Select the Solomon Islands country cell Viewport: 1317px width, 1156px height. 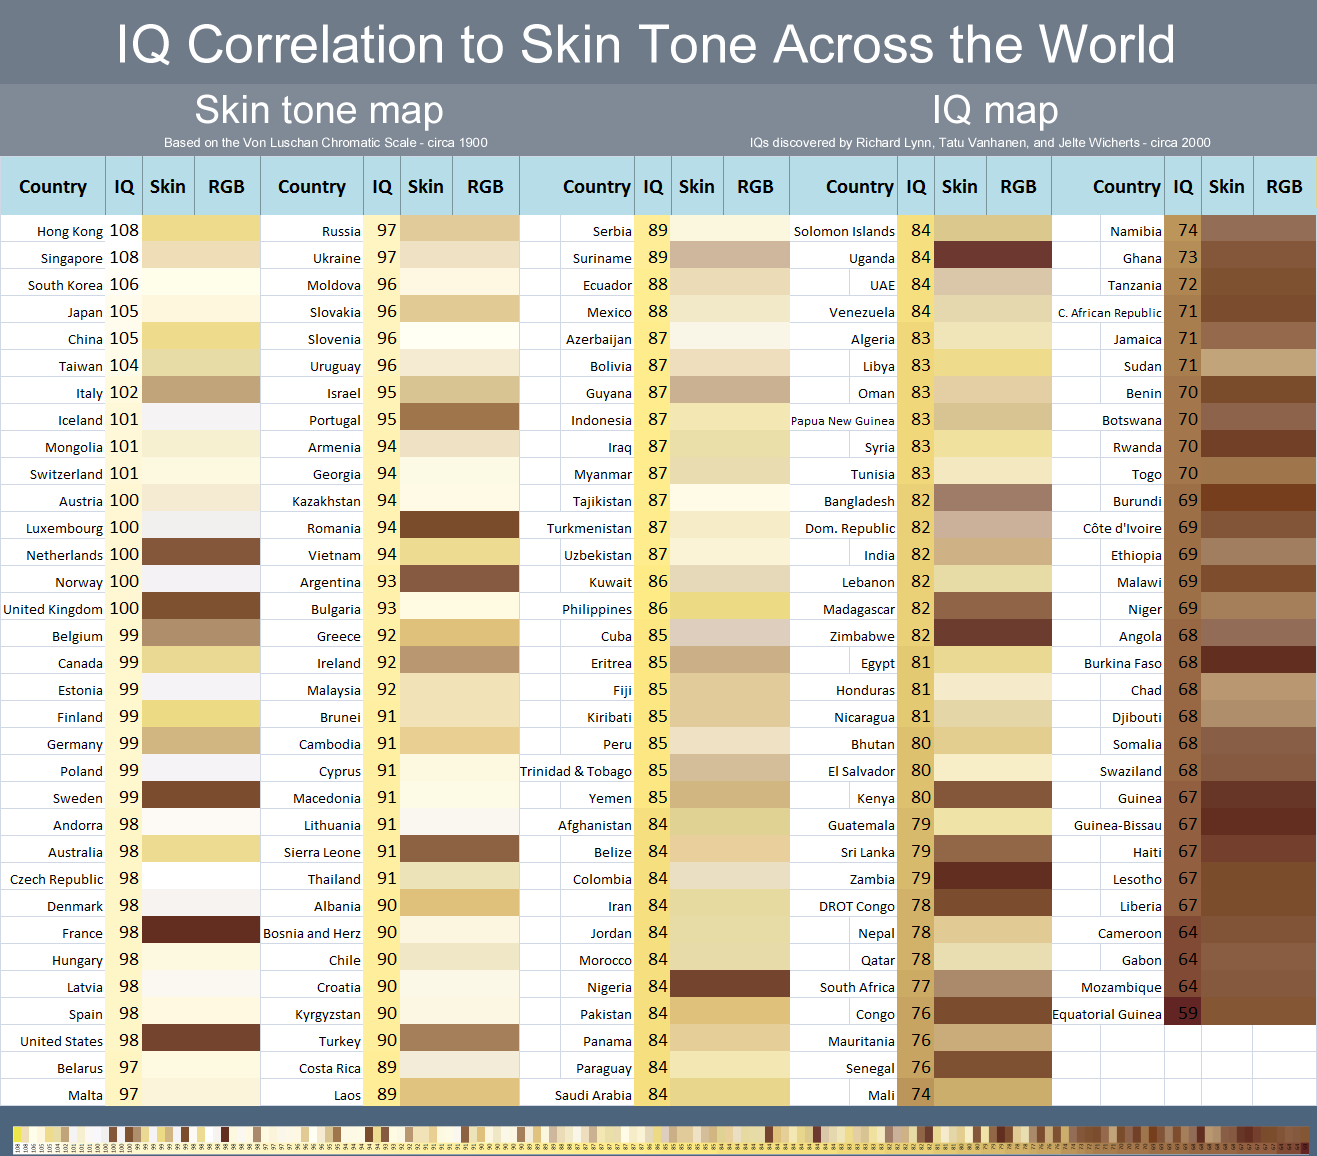(844, 231)
